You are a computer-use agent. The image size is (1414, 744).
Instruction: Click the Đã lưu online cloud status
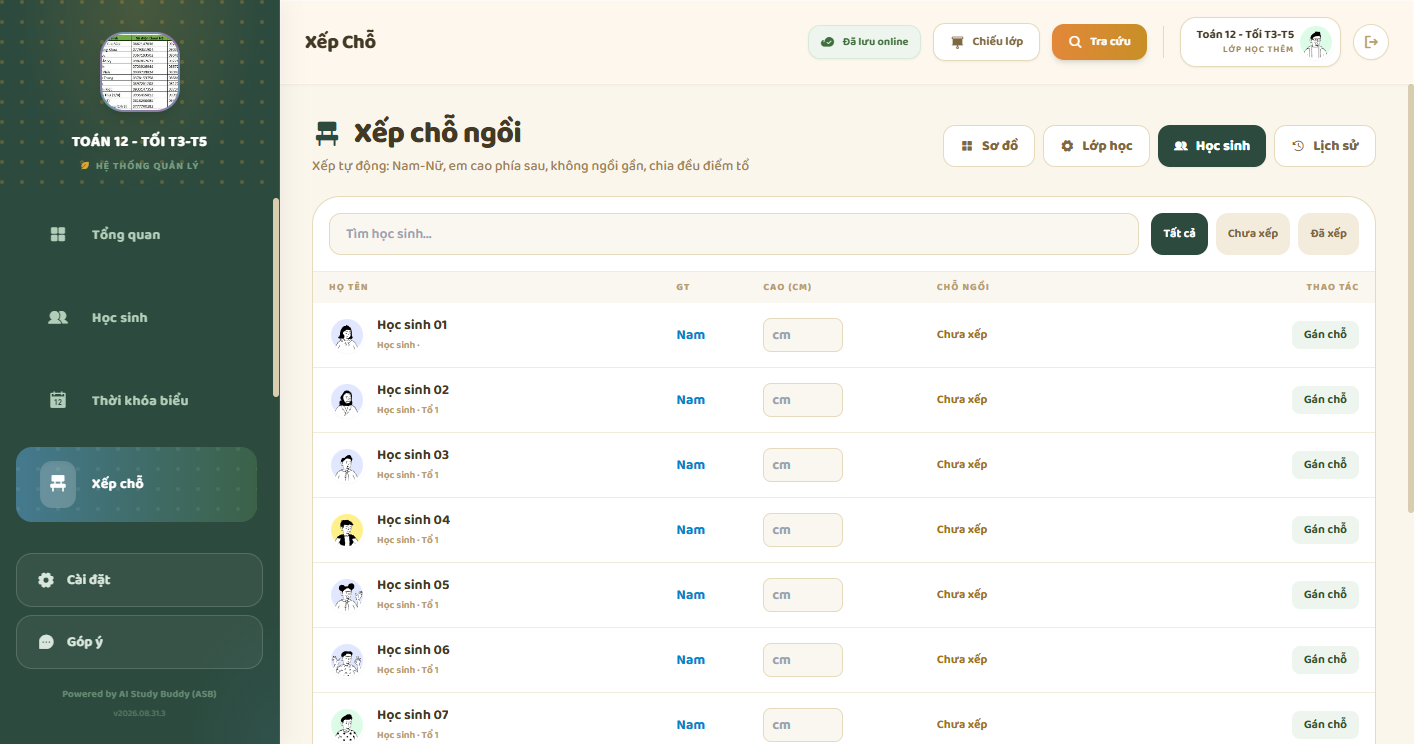(x=864, y=42)
